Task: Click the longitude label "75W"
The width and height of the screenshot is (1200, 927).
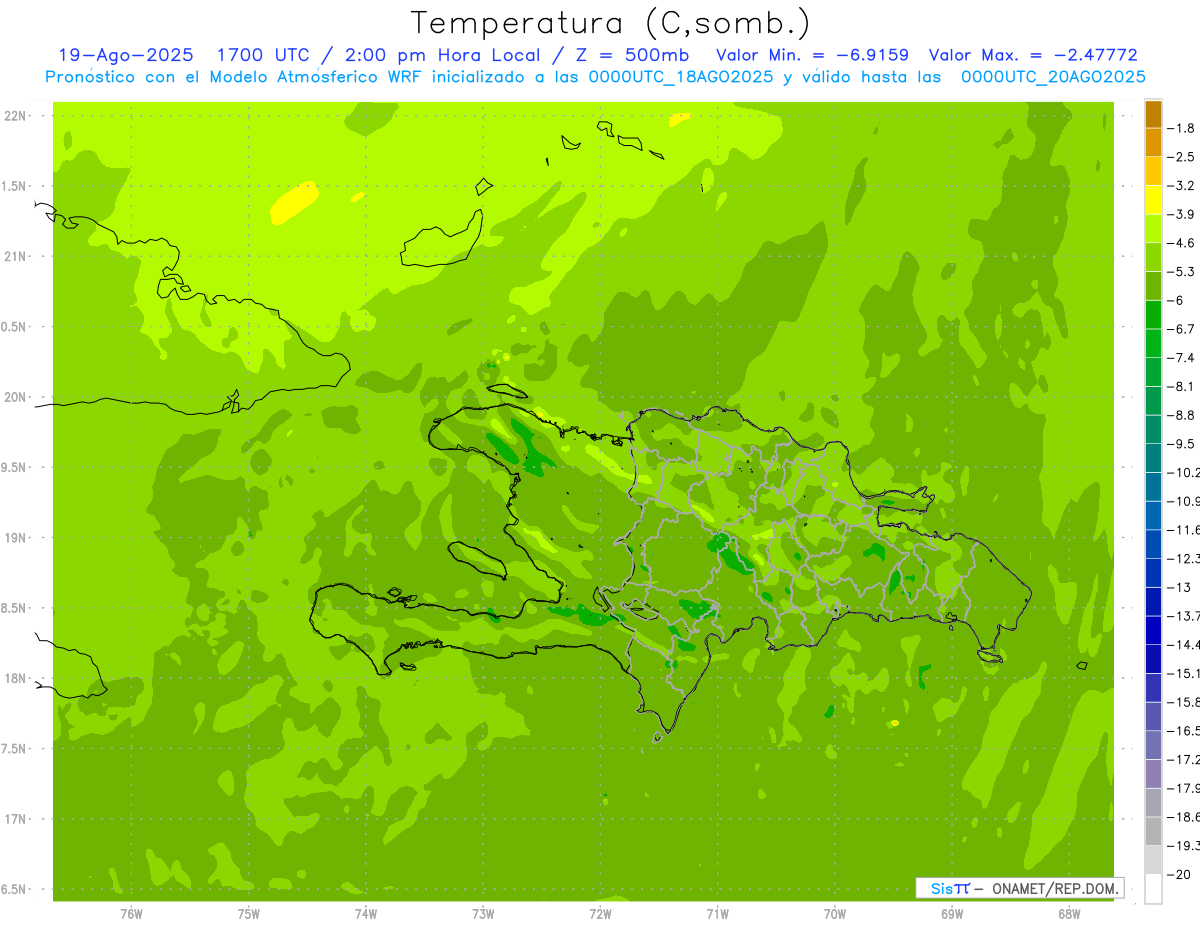Action: (x=249, y=914)
